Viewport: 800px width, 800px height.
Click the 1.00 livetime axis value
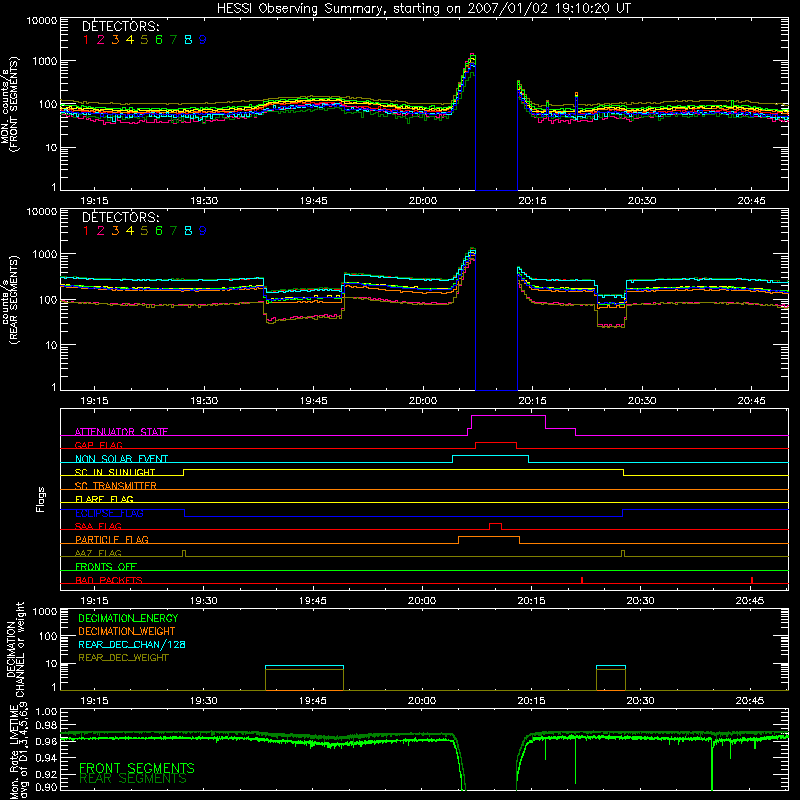[46, 711]
